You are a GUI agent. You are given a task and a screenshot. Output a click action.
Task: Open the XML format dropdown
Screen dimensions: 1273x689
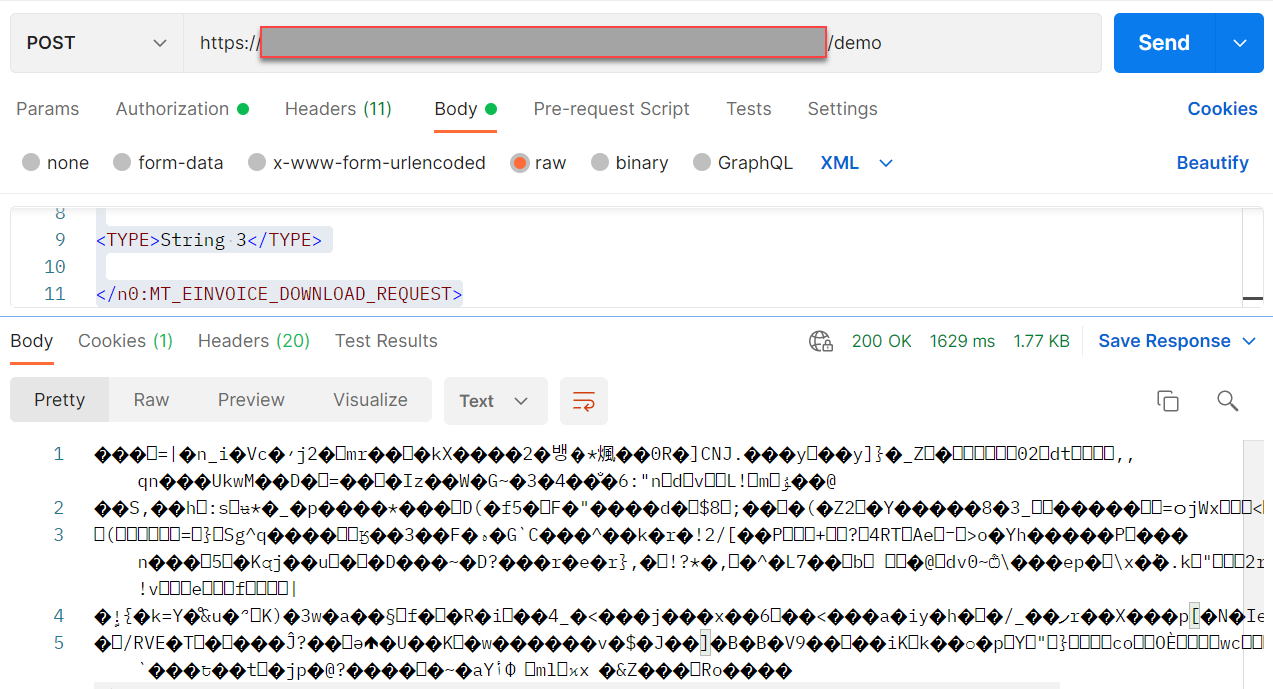(857, 163)
